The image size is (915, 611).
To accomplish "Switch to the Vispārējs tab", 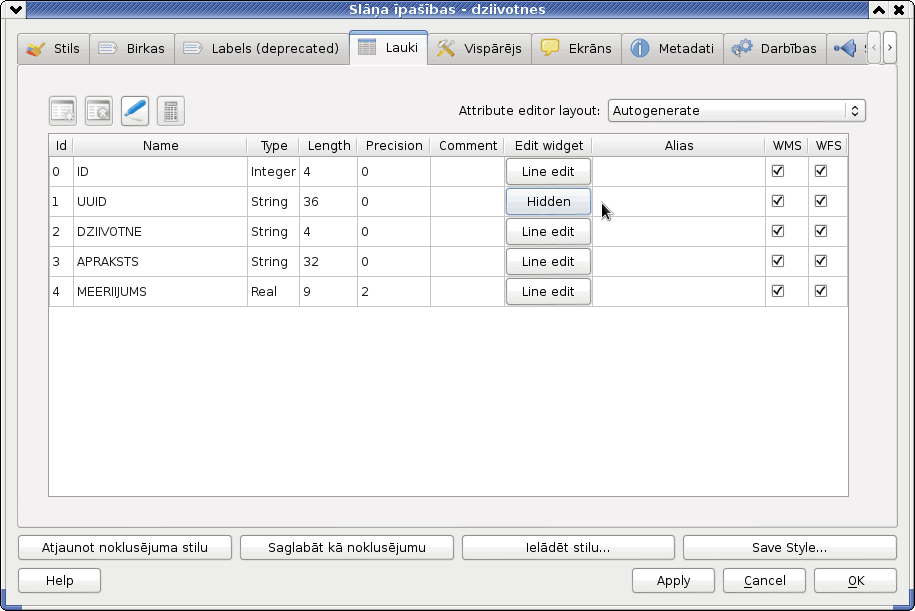I will point(480,48).
